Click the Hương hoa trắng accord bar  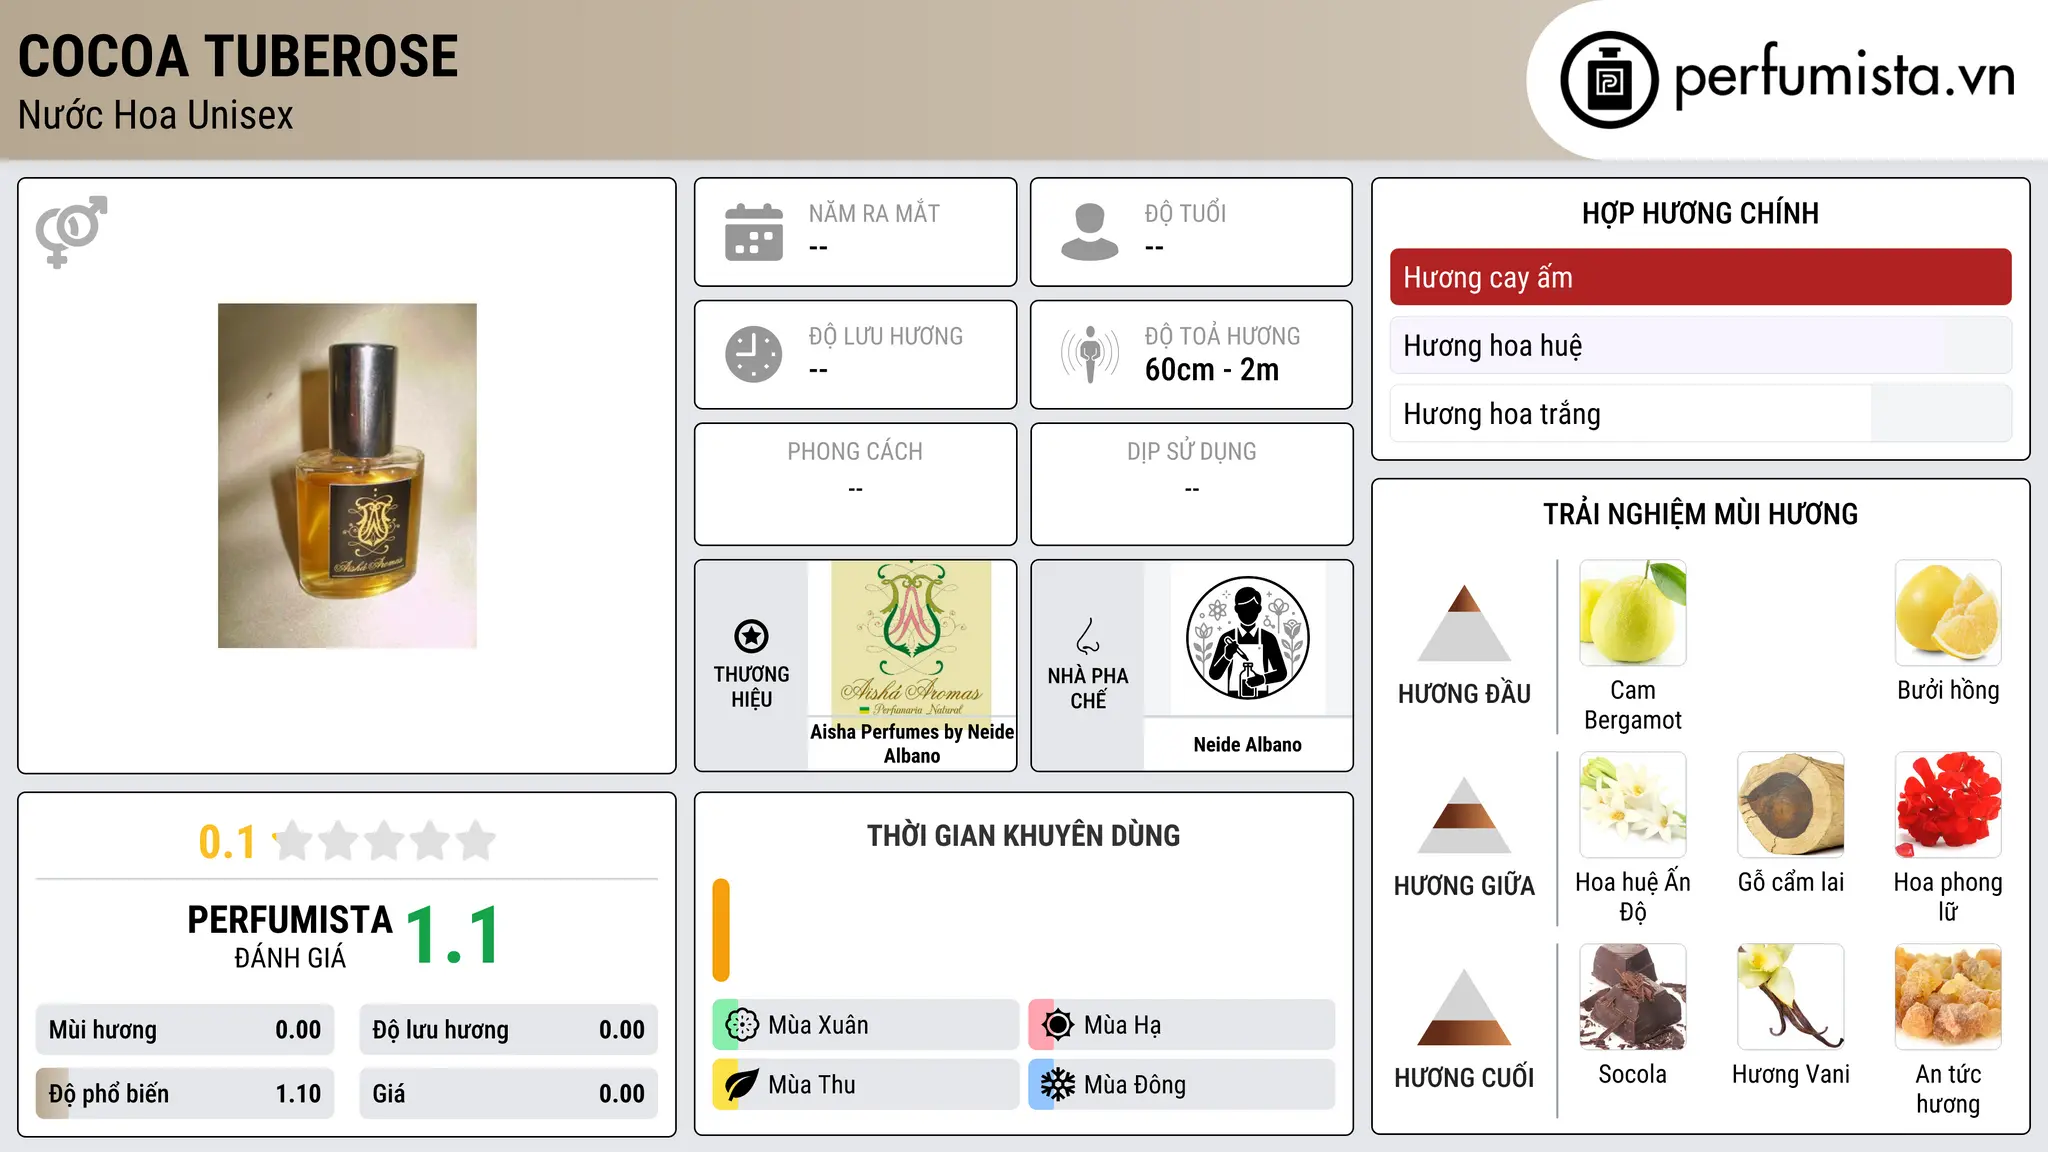pos(1700,414)
